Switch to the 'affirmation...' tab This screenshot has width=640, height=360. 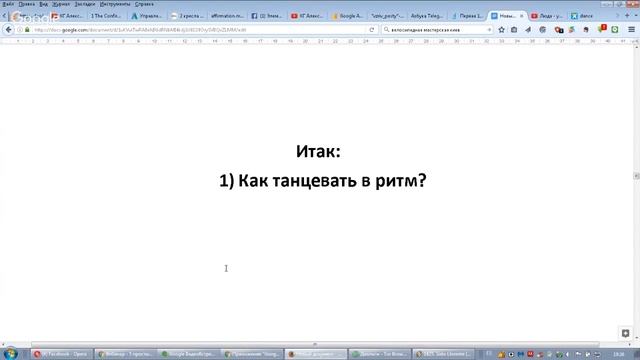(x=227, y=16)
